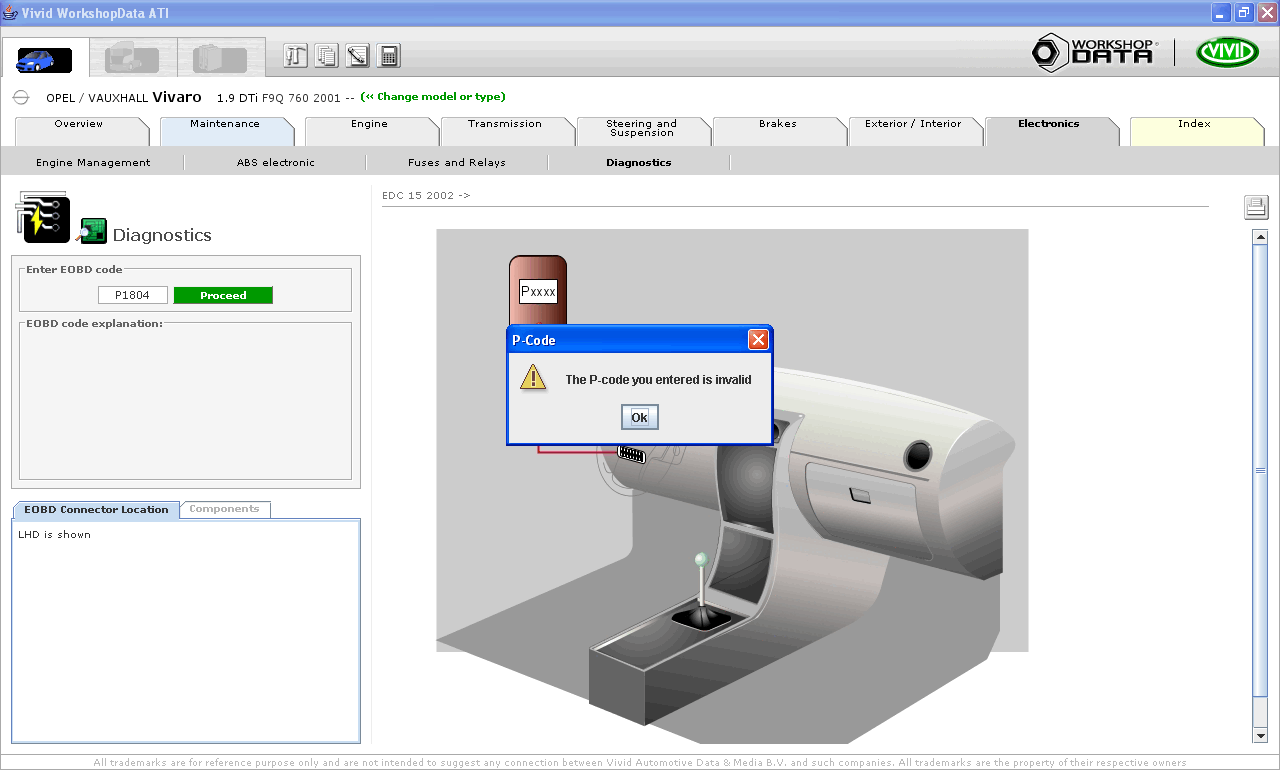Viewport: 1280px width, 770px height.
Task: Click the Opel brand logo
Action: click(20, 97)
